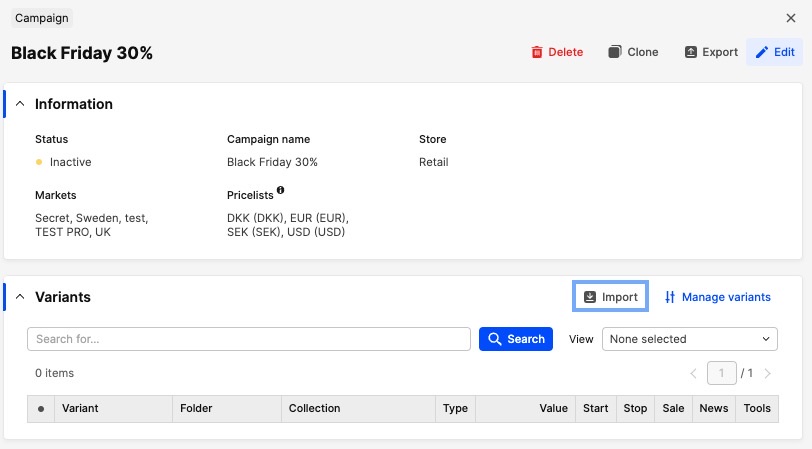Open Manage variants link

pyautogui.click(x=717, y=297)
